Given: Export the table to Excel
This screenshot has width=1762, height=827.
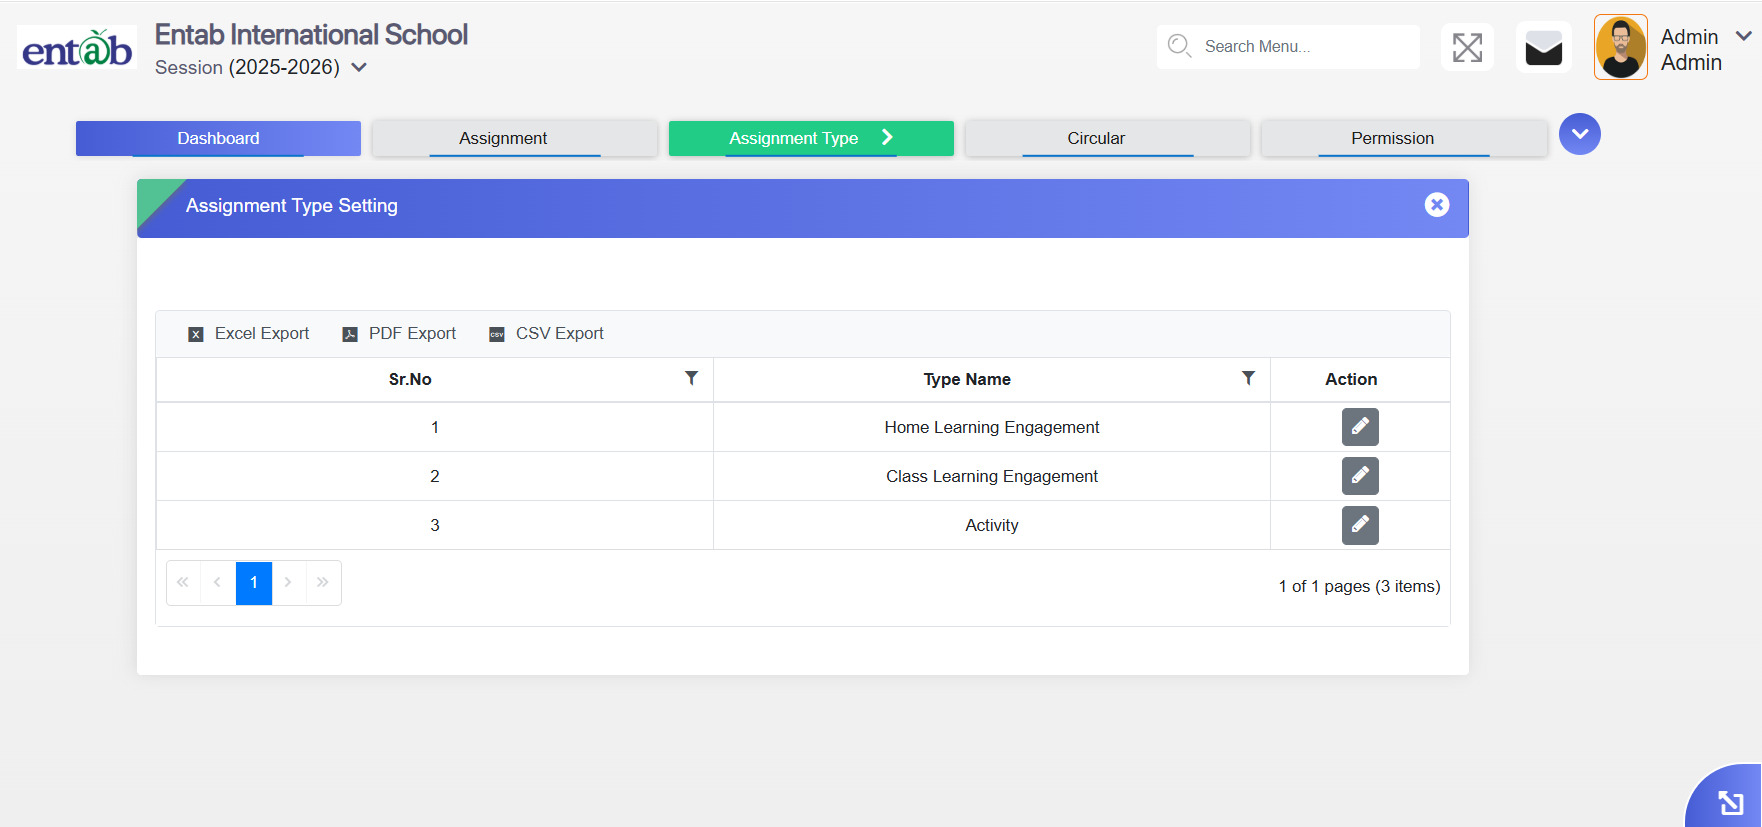Looking at the screenshot, I should point(249,334).
